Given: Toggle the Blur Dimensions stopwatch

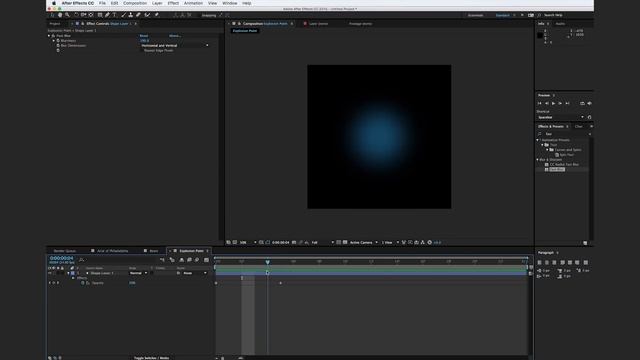Looking at the screenshot, I should (x=58, y=46).
